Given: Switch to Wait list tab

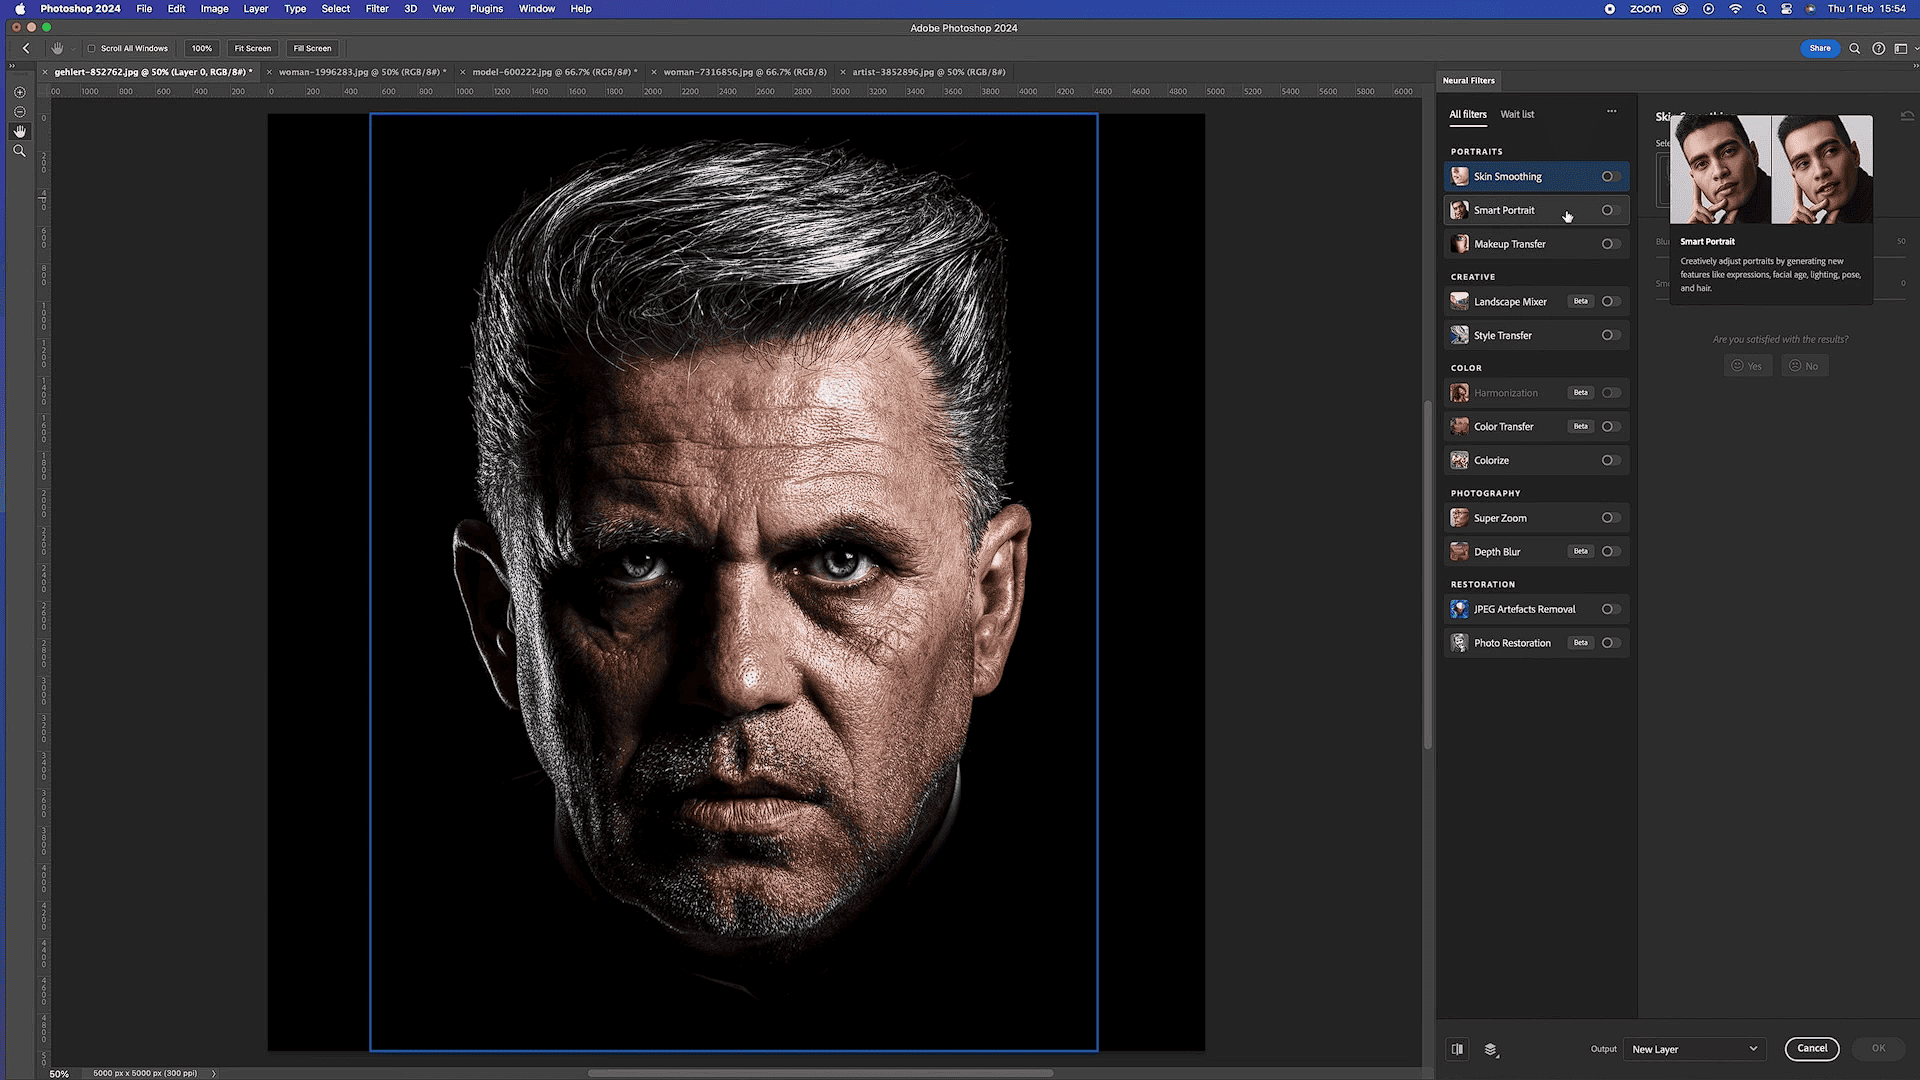Looking at the screenshot, I should pos(1517,115).
